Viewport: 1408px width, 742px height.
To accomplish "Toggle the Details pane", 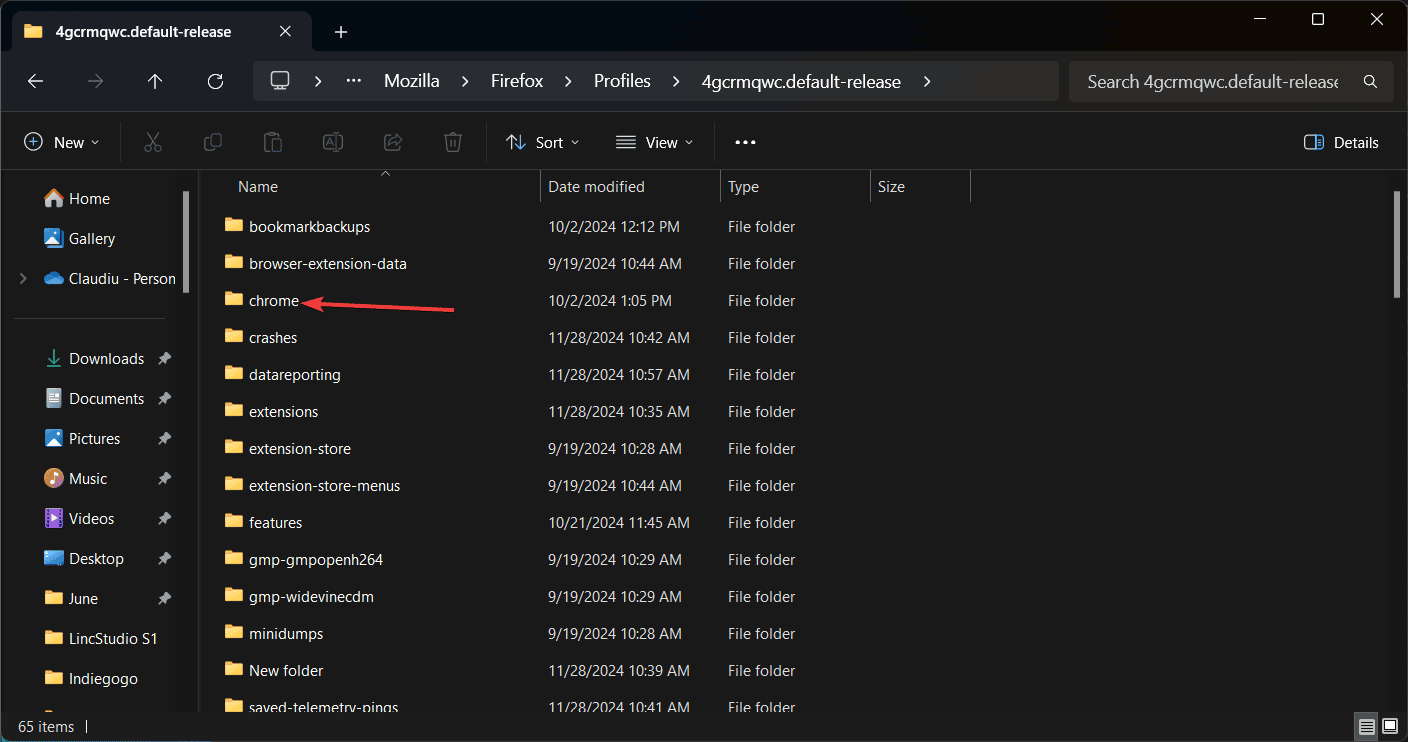I will point(1341,143).
